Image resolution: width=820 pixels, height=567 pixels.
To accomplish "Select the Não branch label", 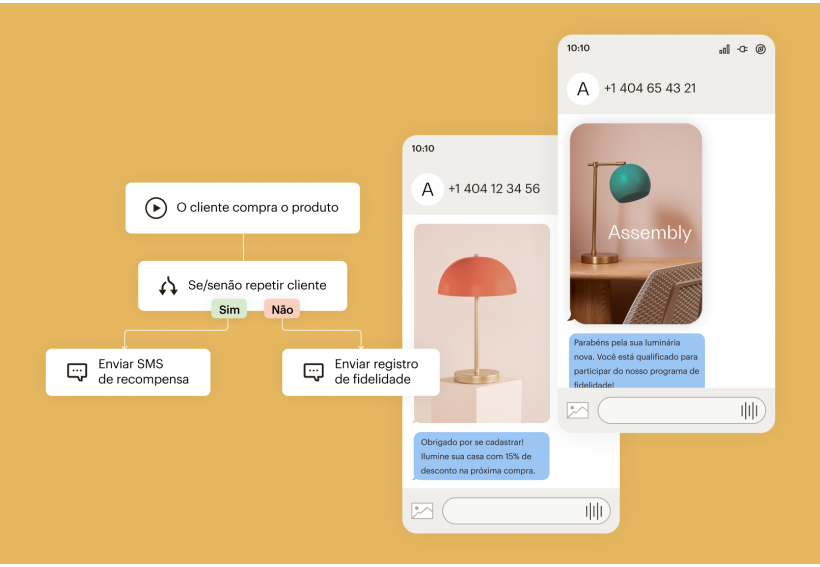I will [282, 310].
